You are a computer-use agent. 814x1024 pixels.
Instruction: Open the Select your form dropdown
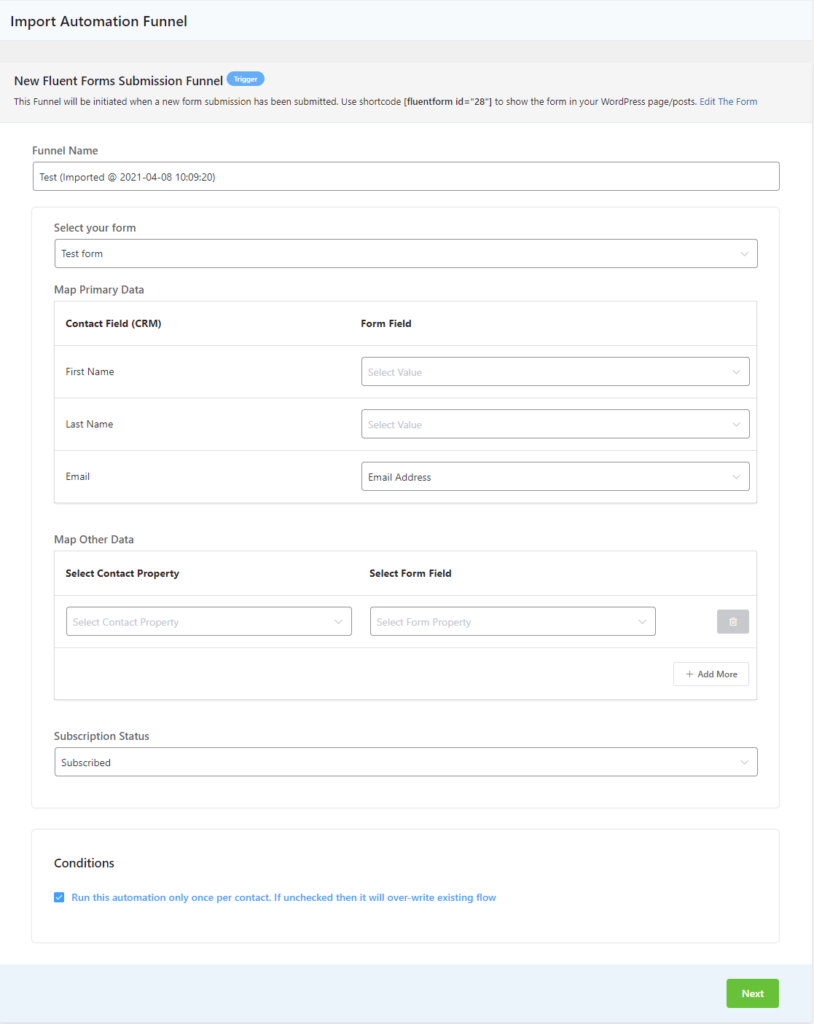pos(406,253)
